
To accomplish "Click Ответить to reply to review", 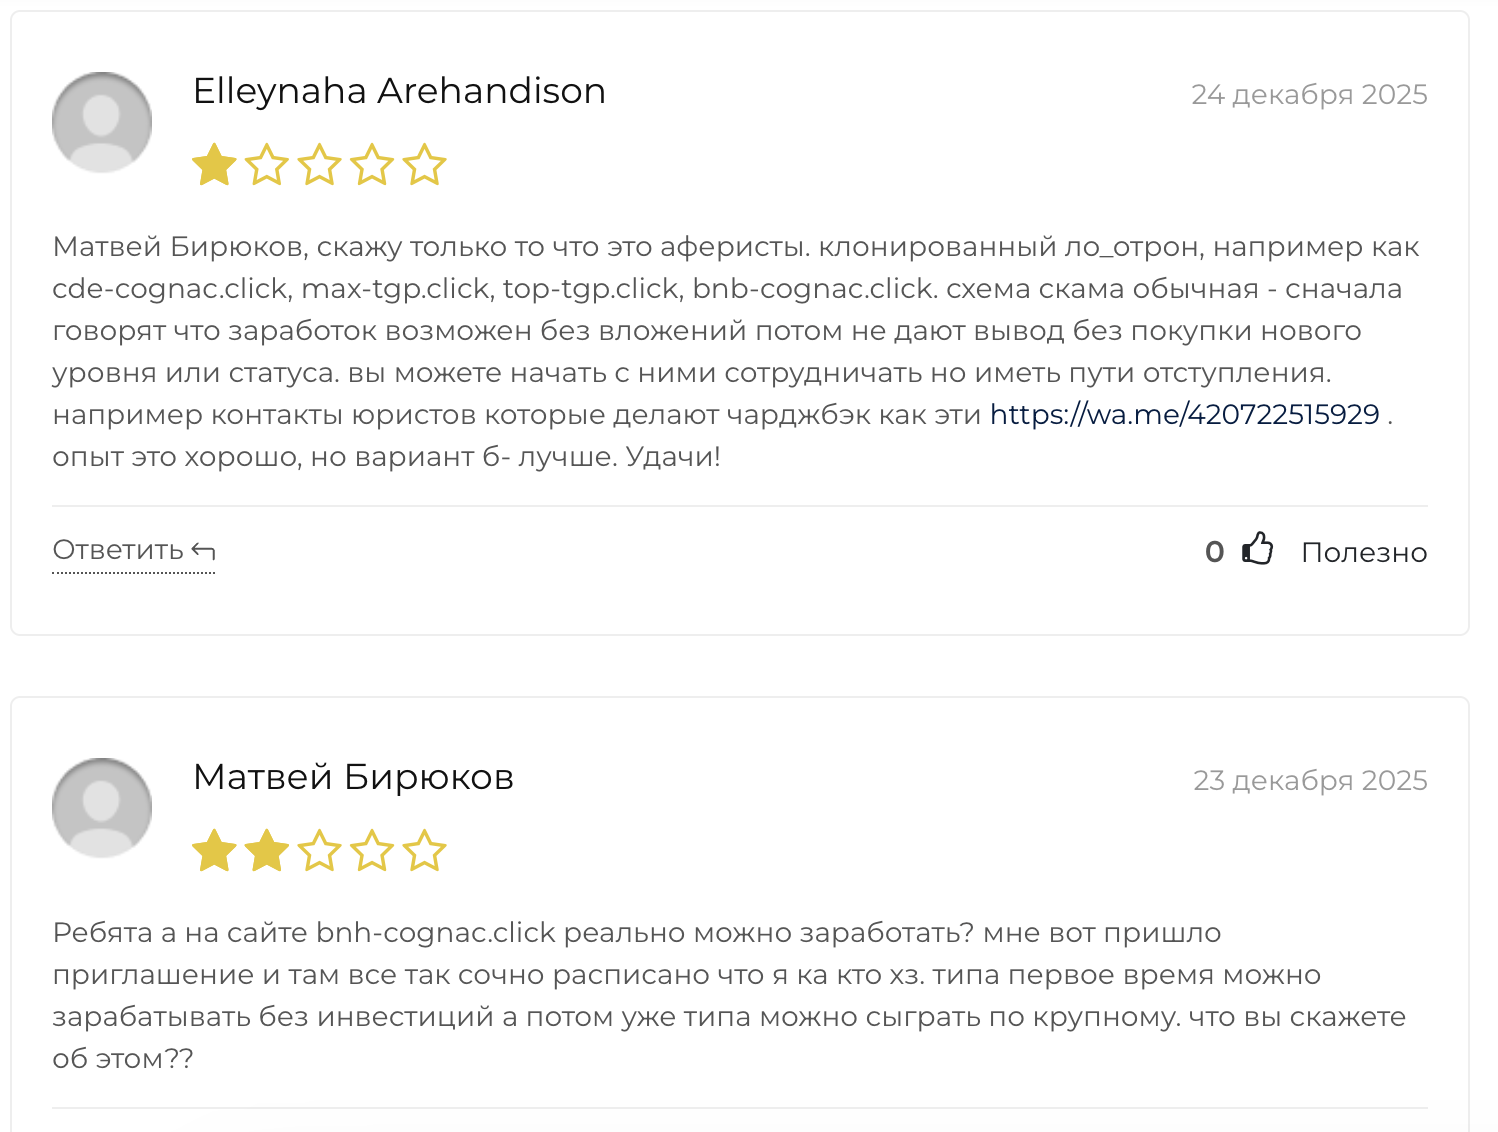I will pos(118,550).
